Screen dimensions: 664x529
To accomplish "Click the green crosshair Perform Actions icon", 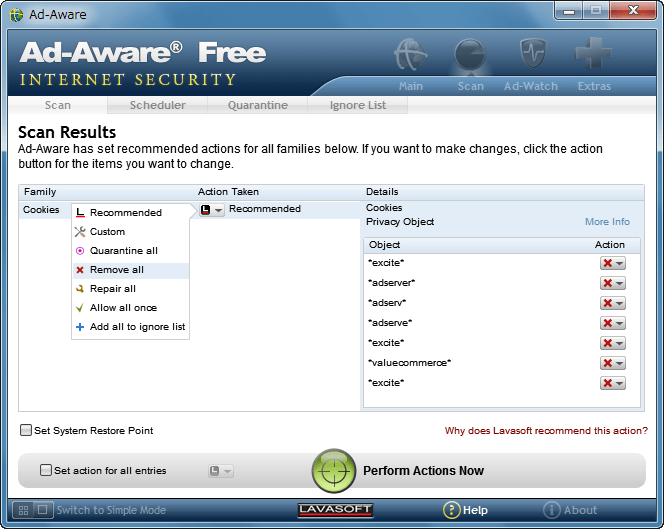I will (x=334, y=471).
